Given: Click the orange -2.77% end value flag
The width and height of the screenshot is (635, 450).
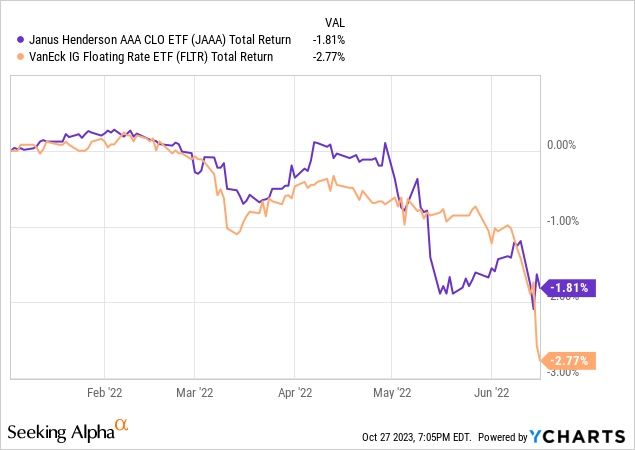Looking at the screenshot, I should coord(570,360).
